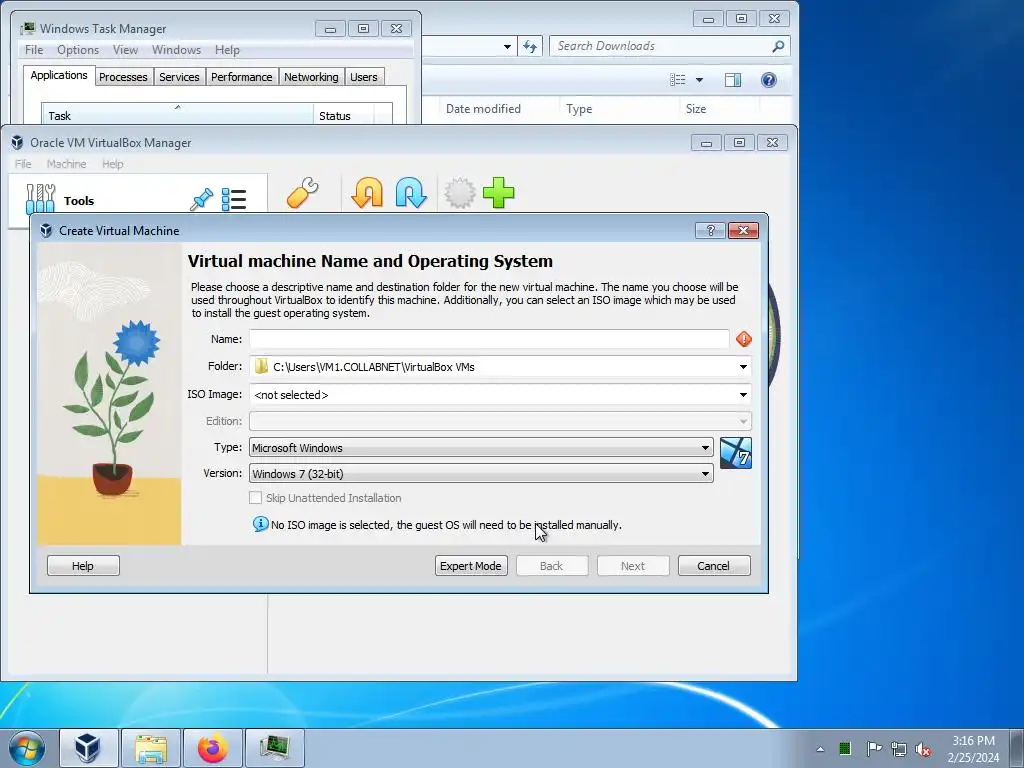The height and width of the screenshot is (768, 1024).
Task: Open the File menu in Task Manager
Action: (34, 50)
